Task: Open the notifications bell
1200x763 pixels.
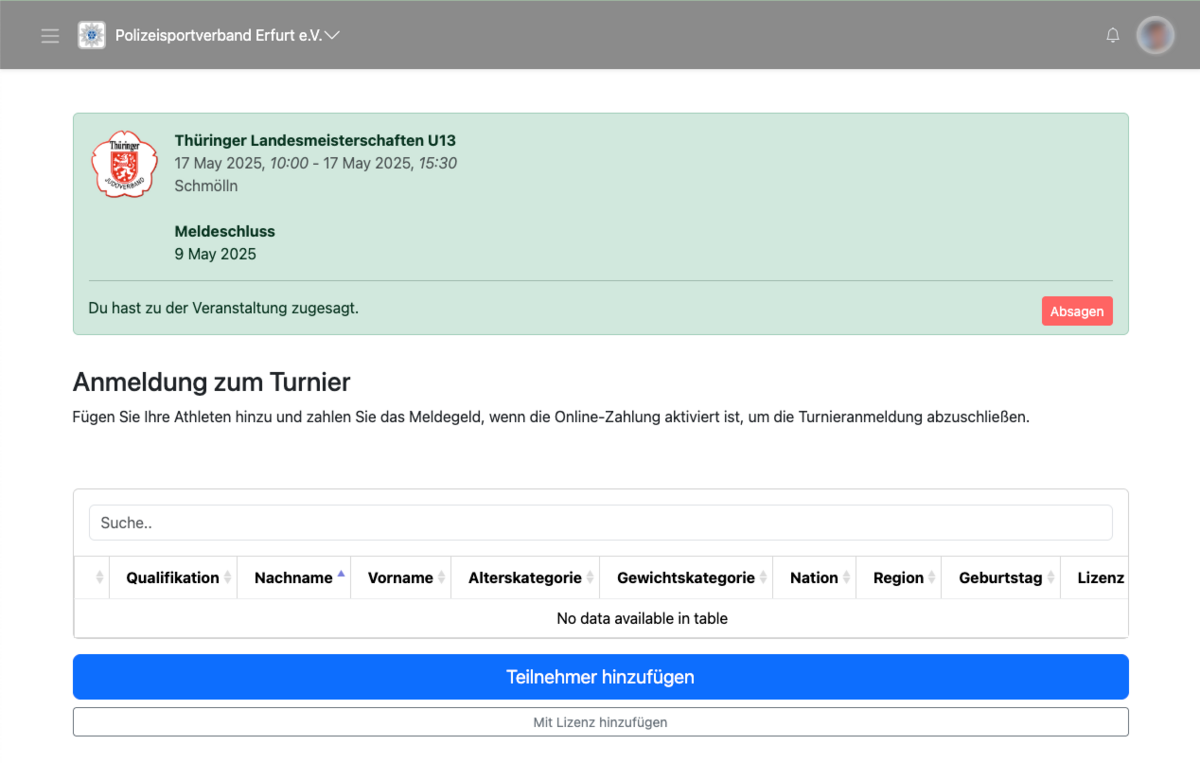Action: coord(1112,36)
